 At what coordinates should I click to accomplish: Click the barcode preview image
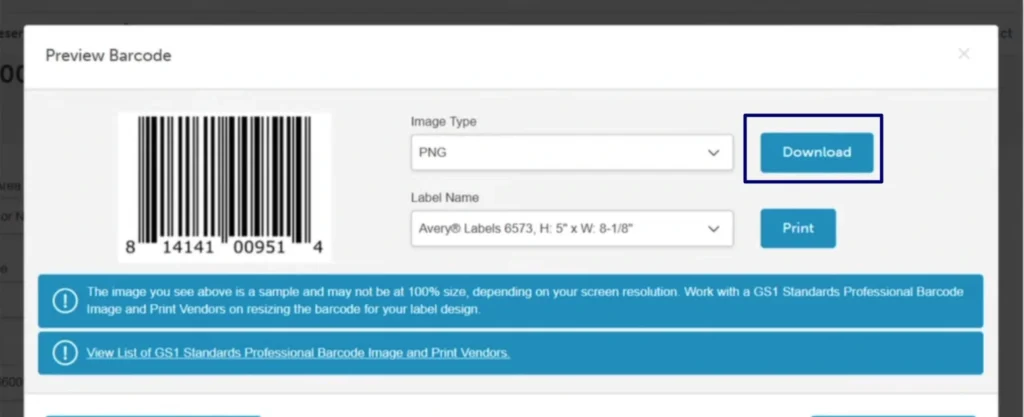[x=225, y=187]
